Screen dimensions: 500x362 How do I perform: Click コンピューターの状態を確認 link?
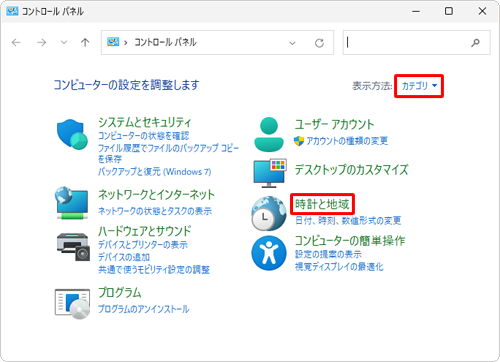pos(144,136)
